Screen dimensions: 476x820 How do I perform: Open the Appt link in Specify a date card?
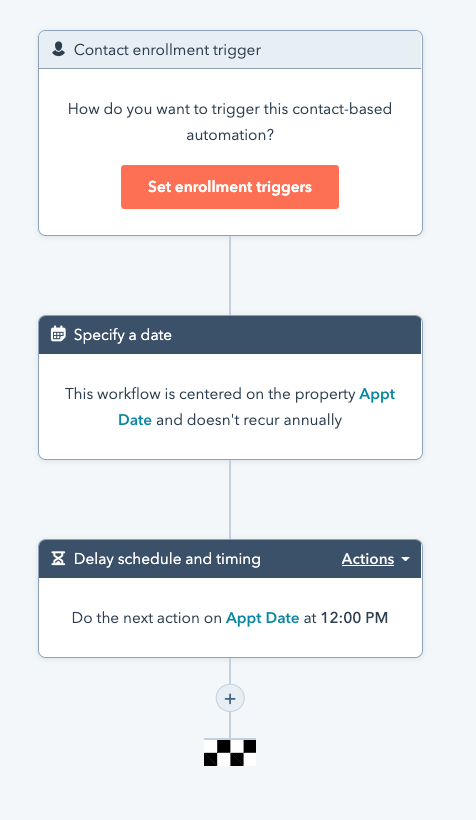pyautogui.click(x=377, y=394)
